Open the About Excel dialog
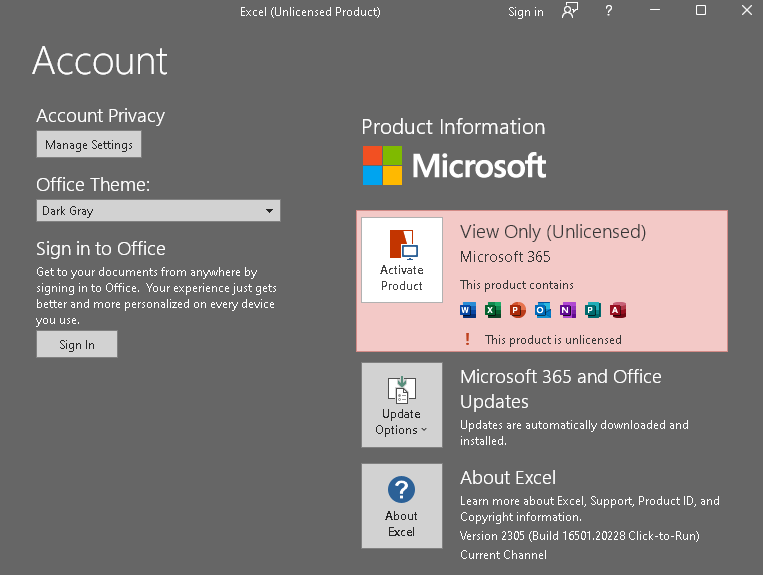This screenshot has height=575, width=763. (x=402, y=506)
